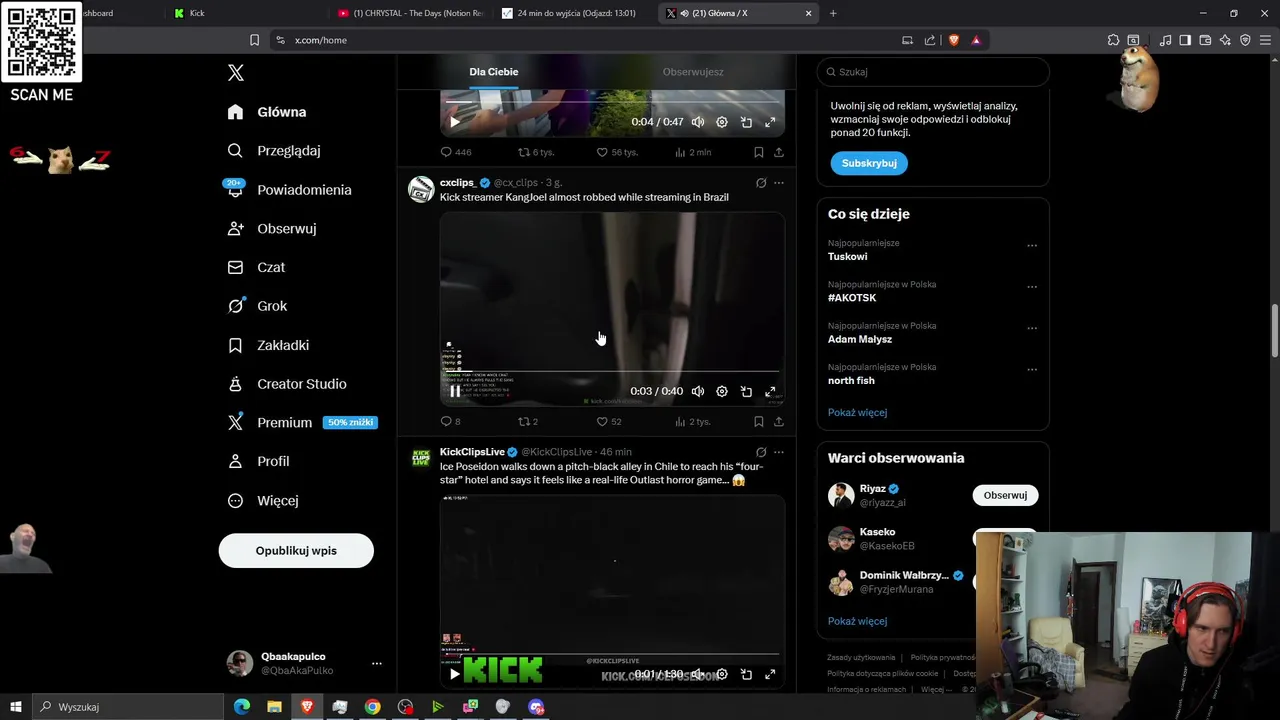Screen dimensions: 1280x720
Task: Bookmark the top post with 446 replies
Action: click(758, 152)
